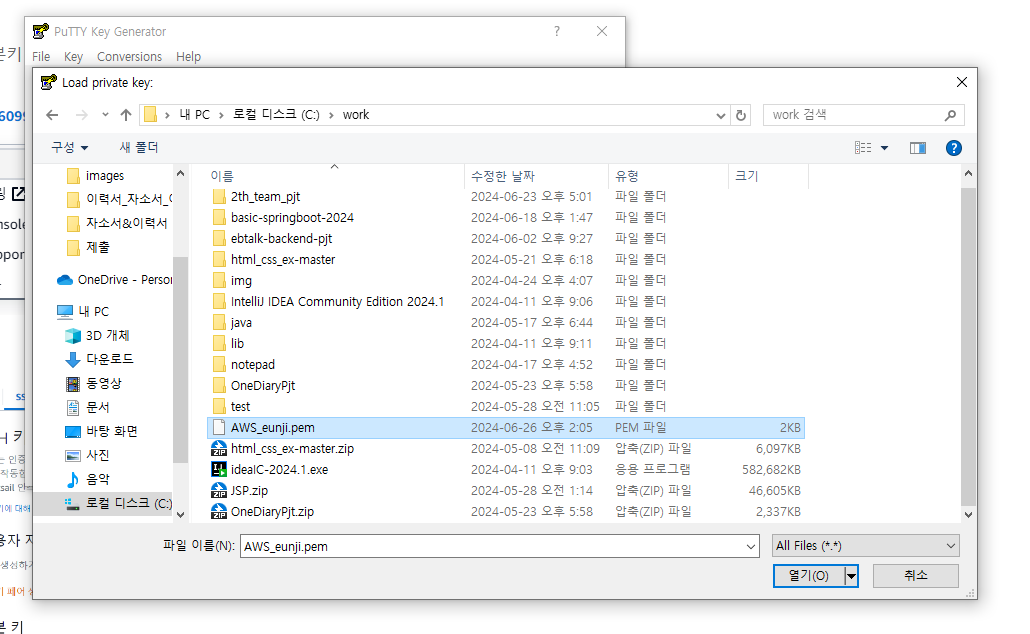This screenshot has width=1030, height=634.
Task: Sort files by 수정한 날짜 column
Action: point(536,176)
